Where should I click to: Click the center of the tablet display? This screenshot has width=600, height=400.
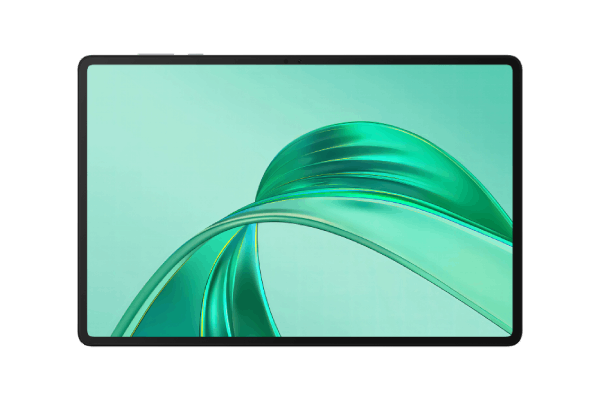tap(300, 200)
